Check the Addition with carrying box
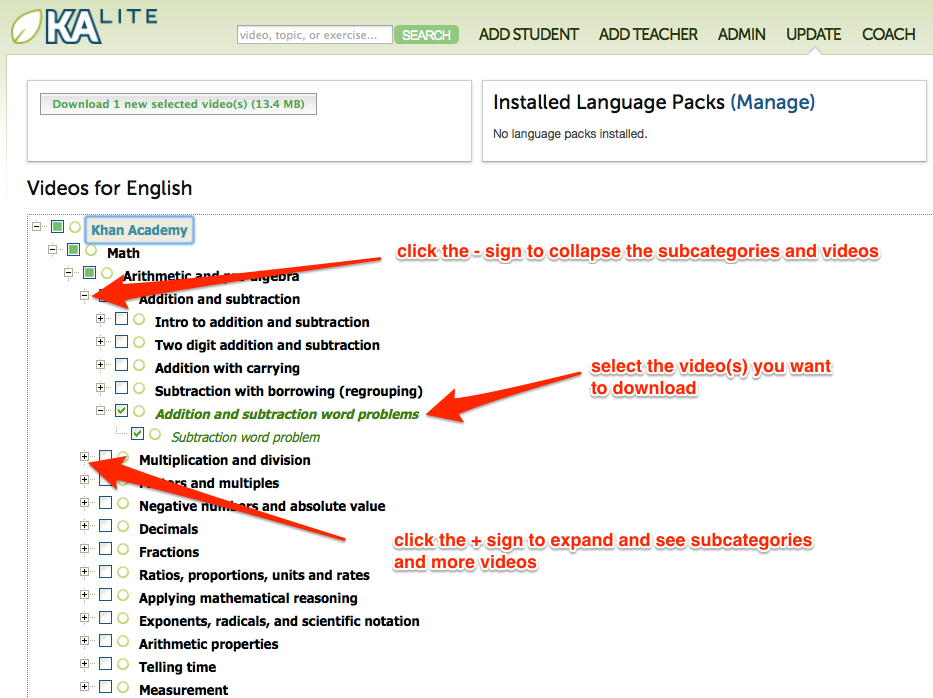The image size is (933, 698). pos(121,365)
